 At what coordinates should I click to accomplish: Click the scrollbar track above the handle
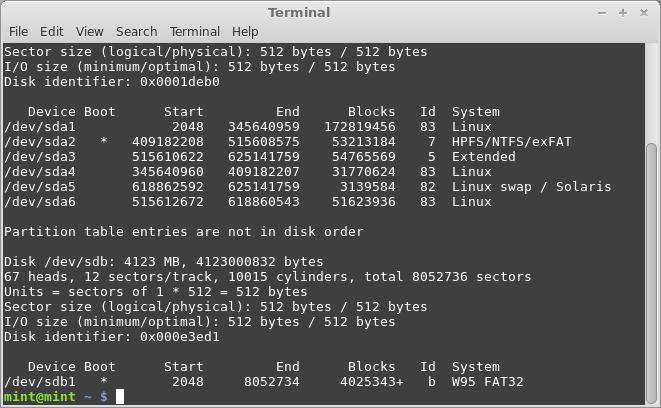click(x=651, y=93)
